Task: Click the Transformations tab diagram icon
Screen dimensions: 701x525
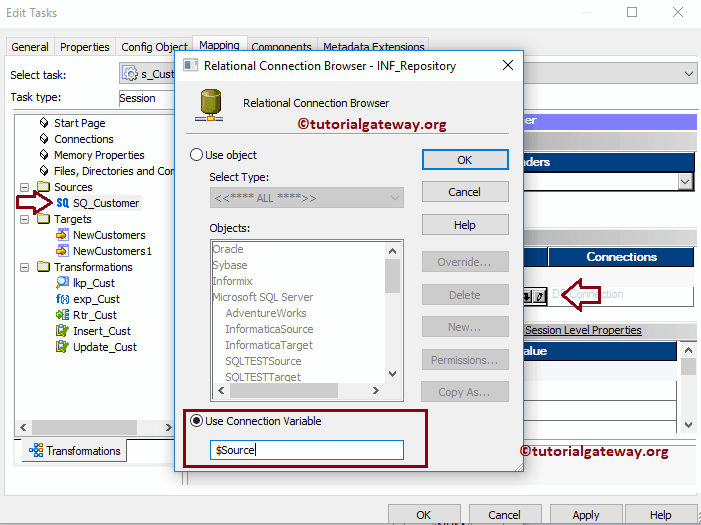Action: click(x=36, y=450)
